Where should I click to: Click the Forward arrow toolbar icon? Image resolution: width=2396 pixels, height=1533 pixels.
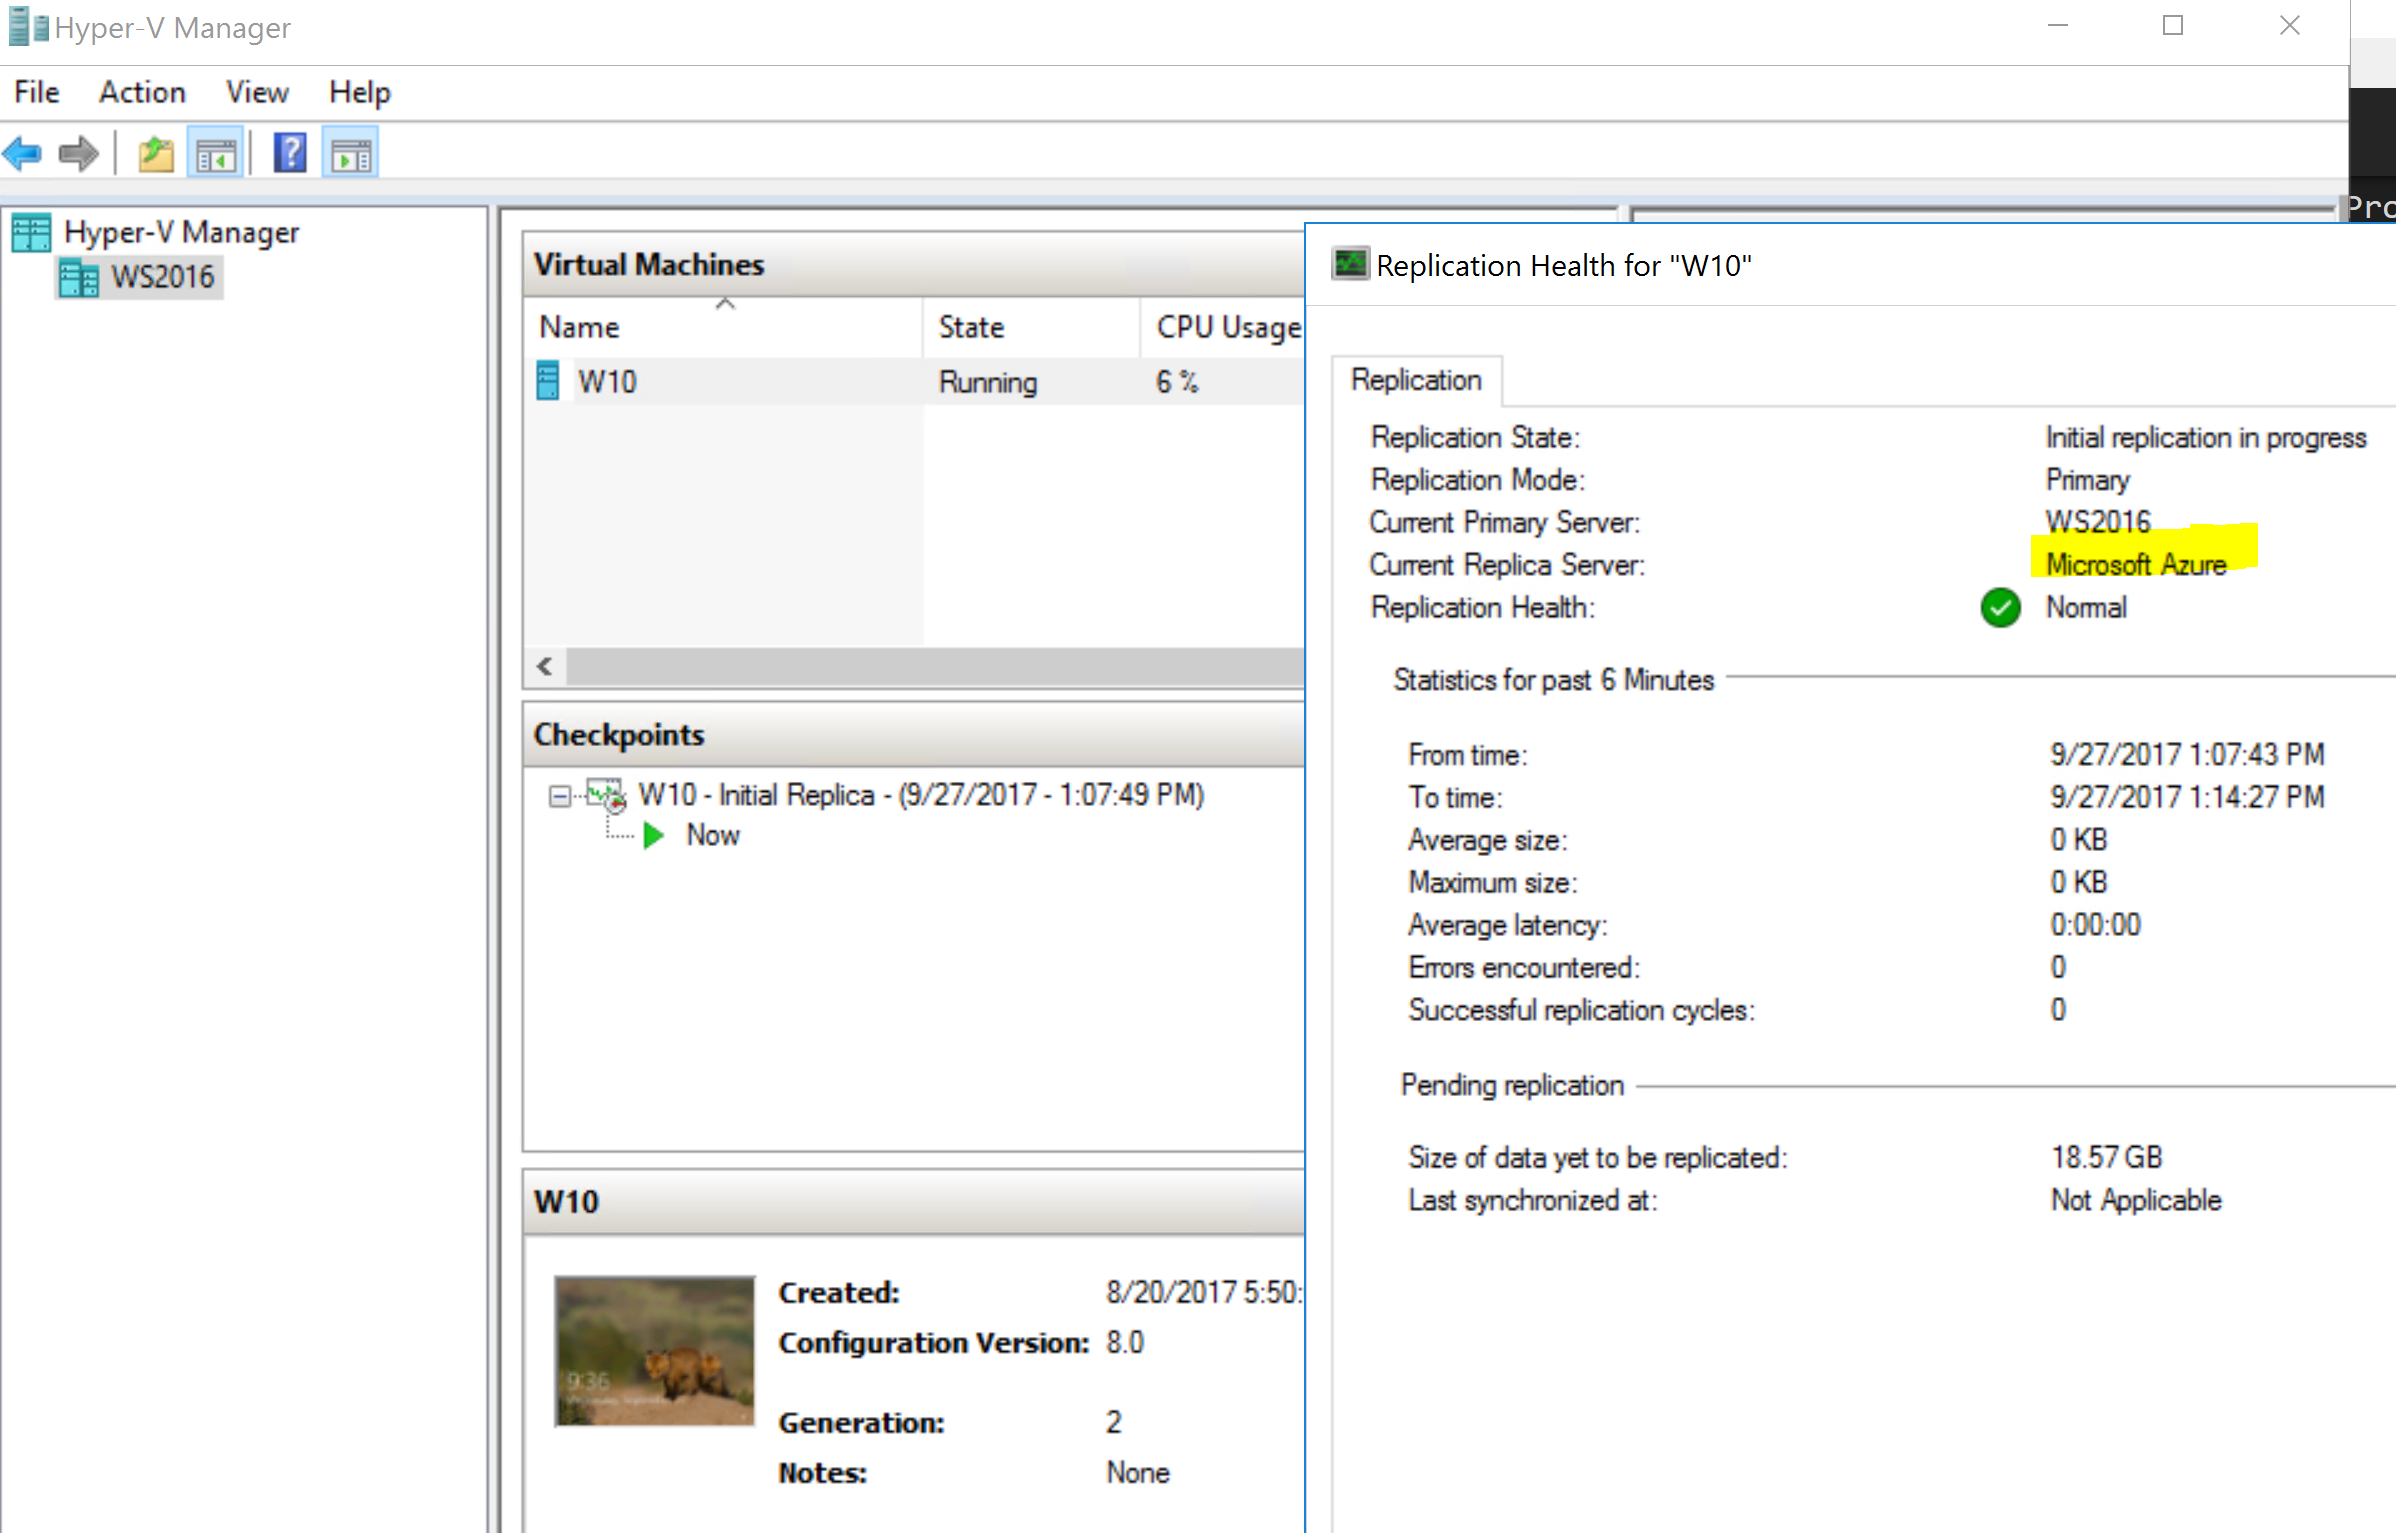coord(79,154)
